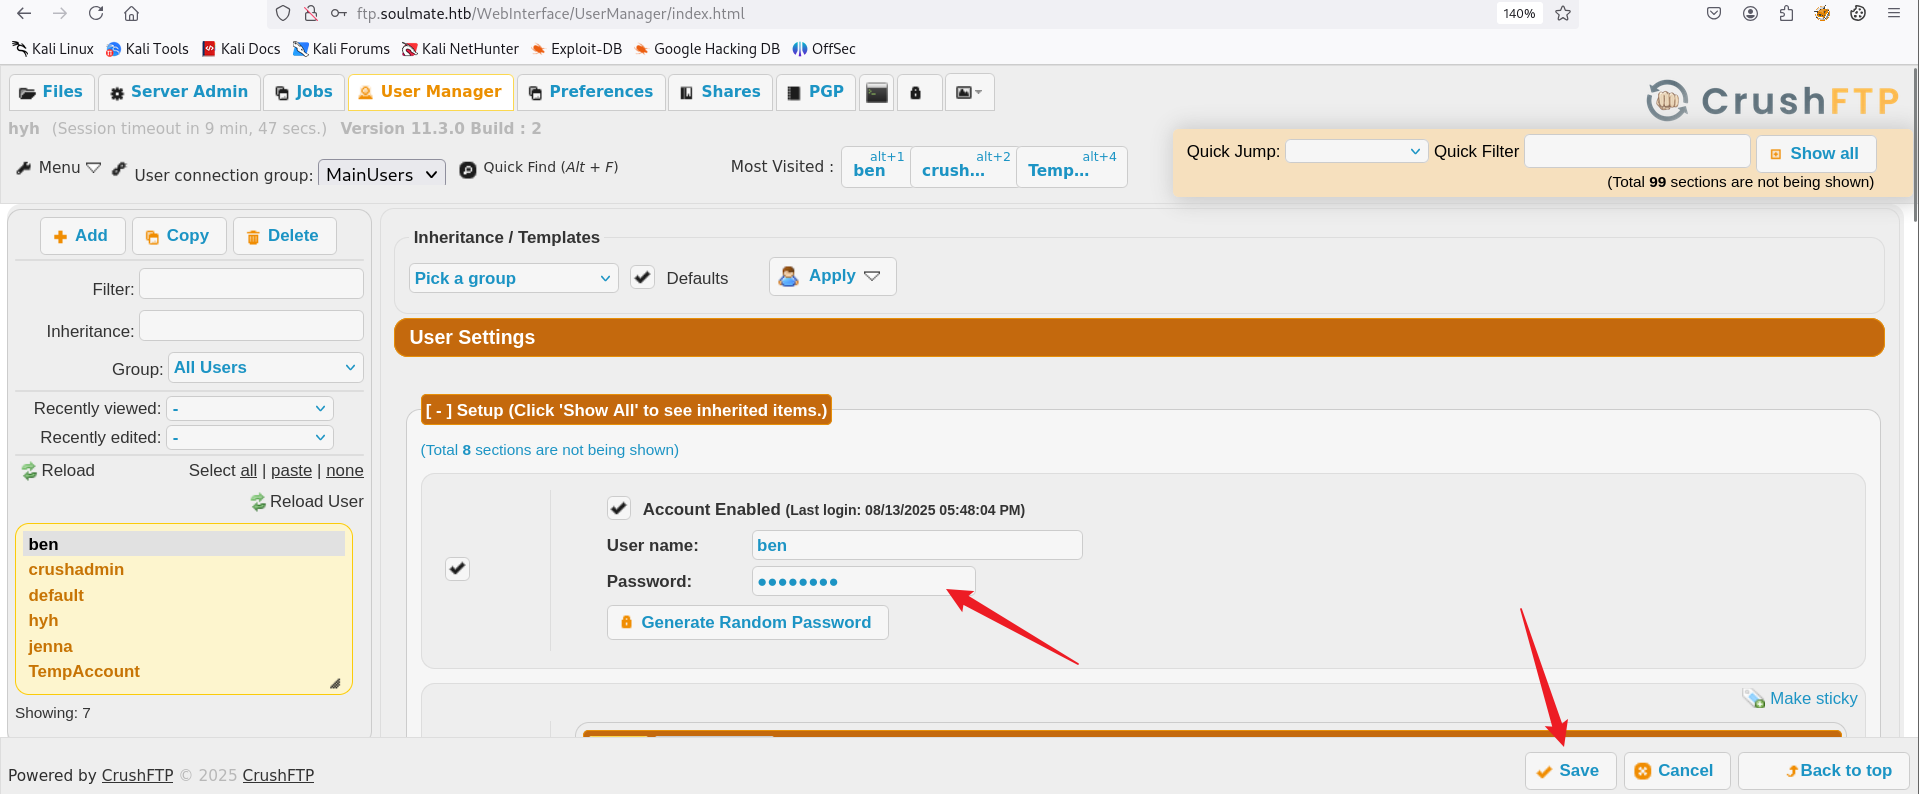The height and width of the screenshot is (794, 1919).
Task: Expand the User connection group dropdown
Action: click(x=381, y=174)
